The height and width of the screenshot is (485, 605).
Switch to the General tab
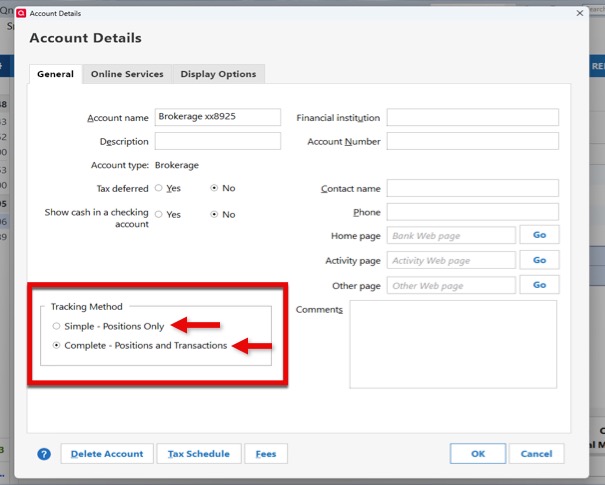tap(56, 74)
